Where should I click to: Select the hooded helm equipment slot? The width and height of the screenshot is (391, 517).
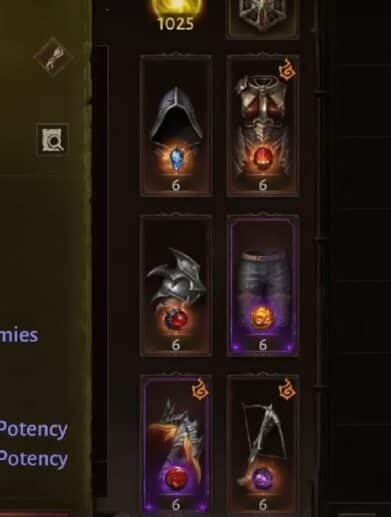coord(176,126)
